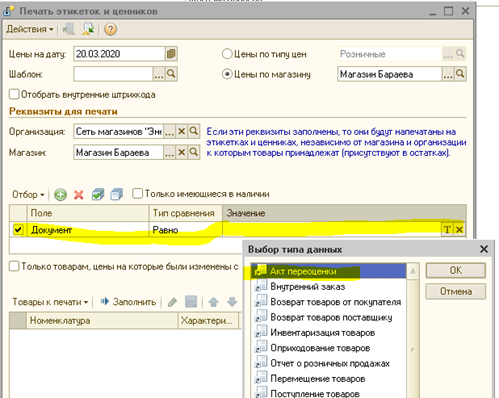Click the move up arrow icon

pos(213,302)
